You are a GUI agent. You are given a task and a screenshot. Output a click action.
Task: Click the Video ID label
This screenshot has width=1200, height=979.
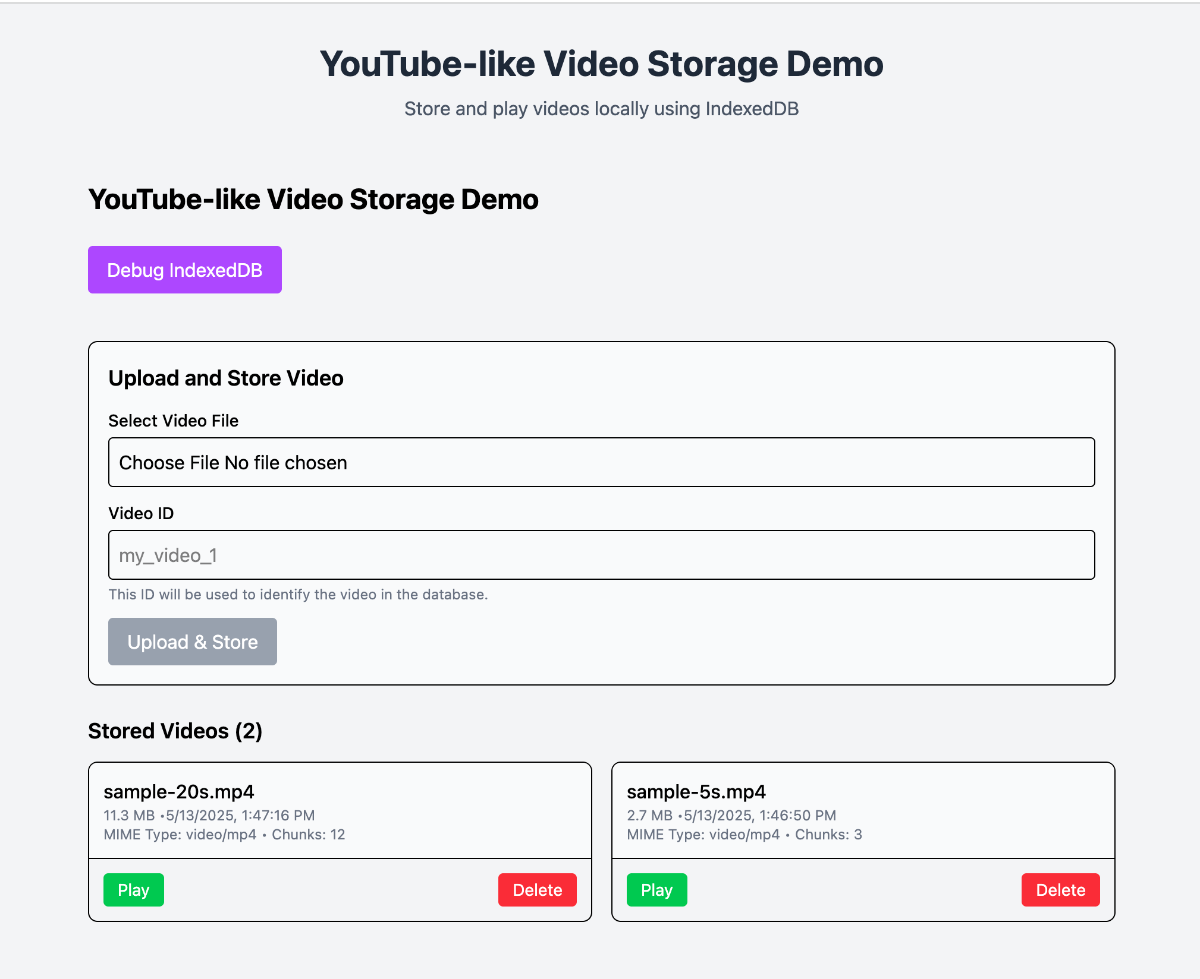coord(141,513)
